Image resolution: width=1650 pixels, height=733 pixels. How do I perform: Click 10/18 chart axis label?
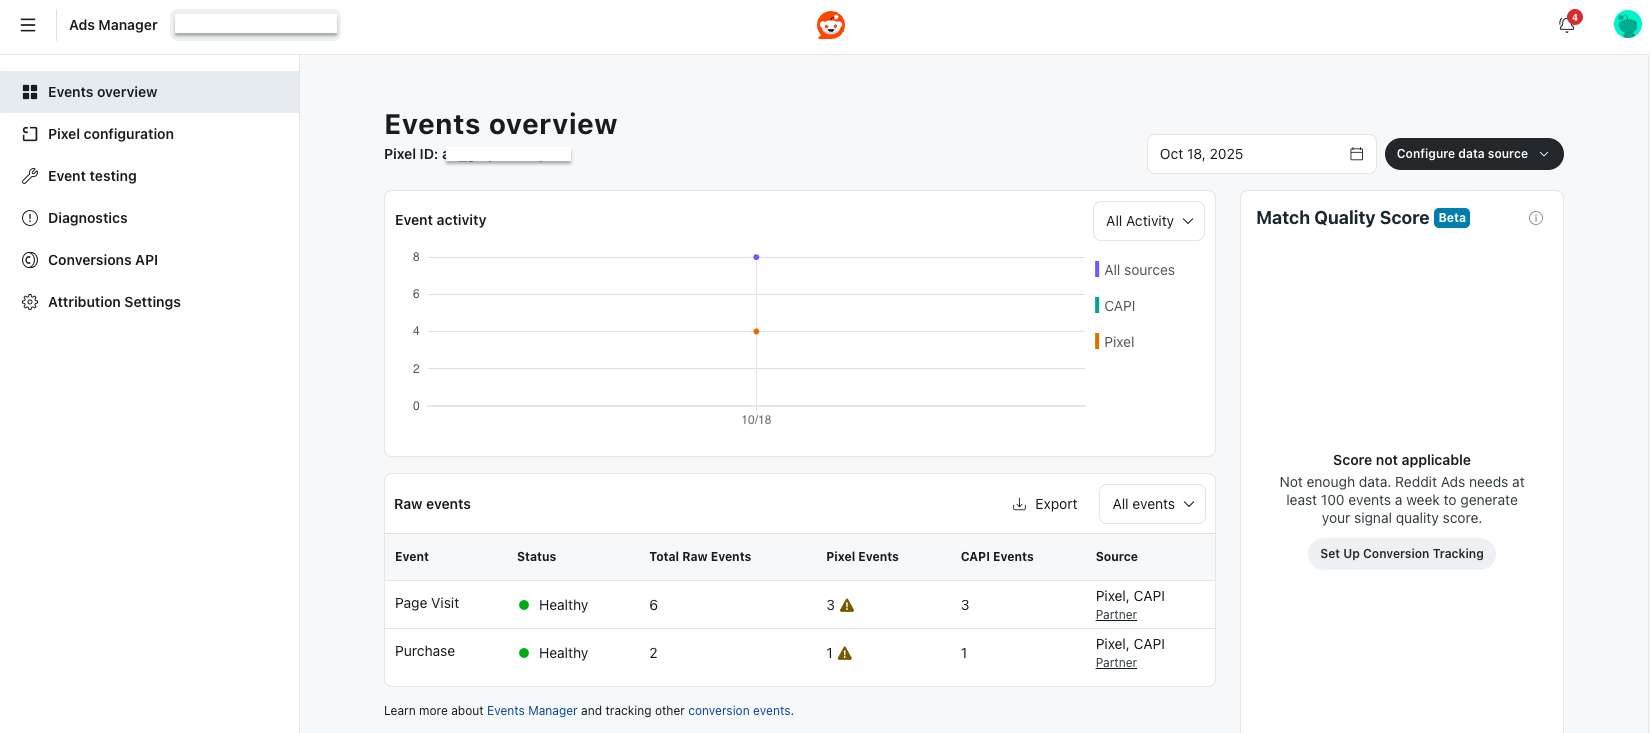pyautogui.click(x=756, y=420)
